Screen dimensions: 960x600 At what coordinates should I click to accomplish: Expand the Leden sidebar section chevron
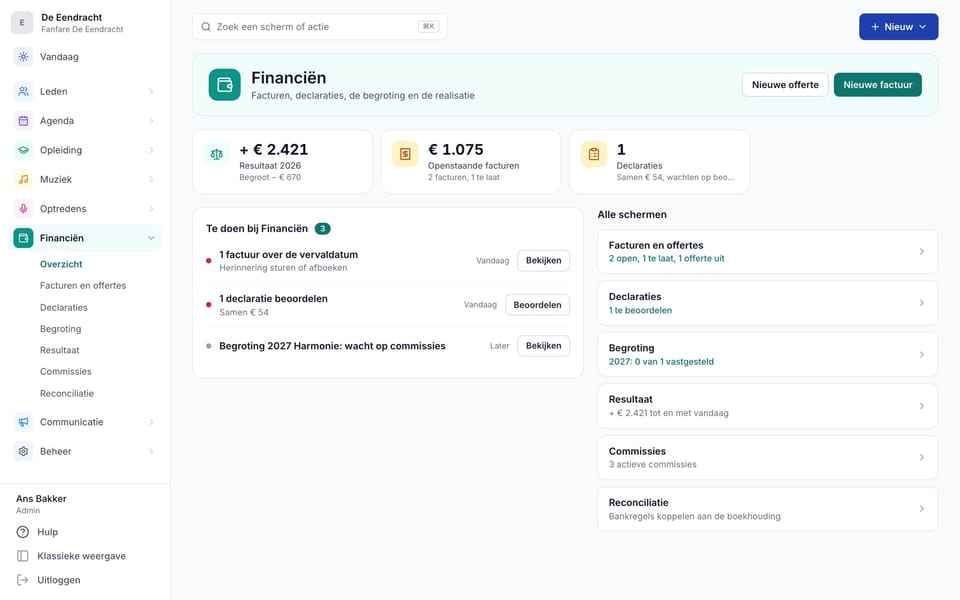tap(151, 91)
